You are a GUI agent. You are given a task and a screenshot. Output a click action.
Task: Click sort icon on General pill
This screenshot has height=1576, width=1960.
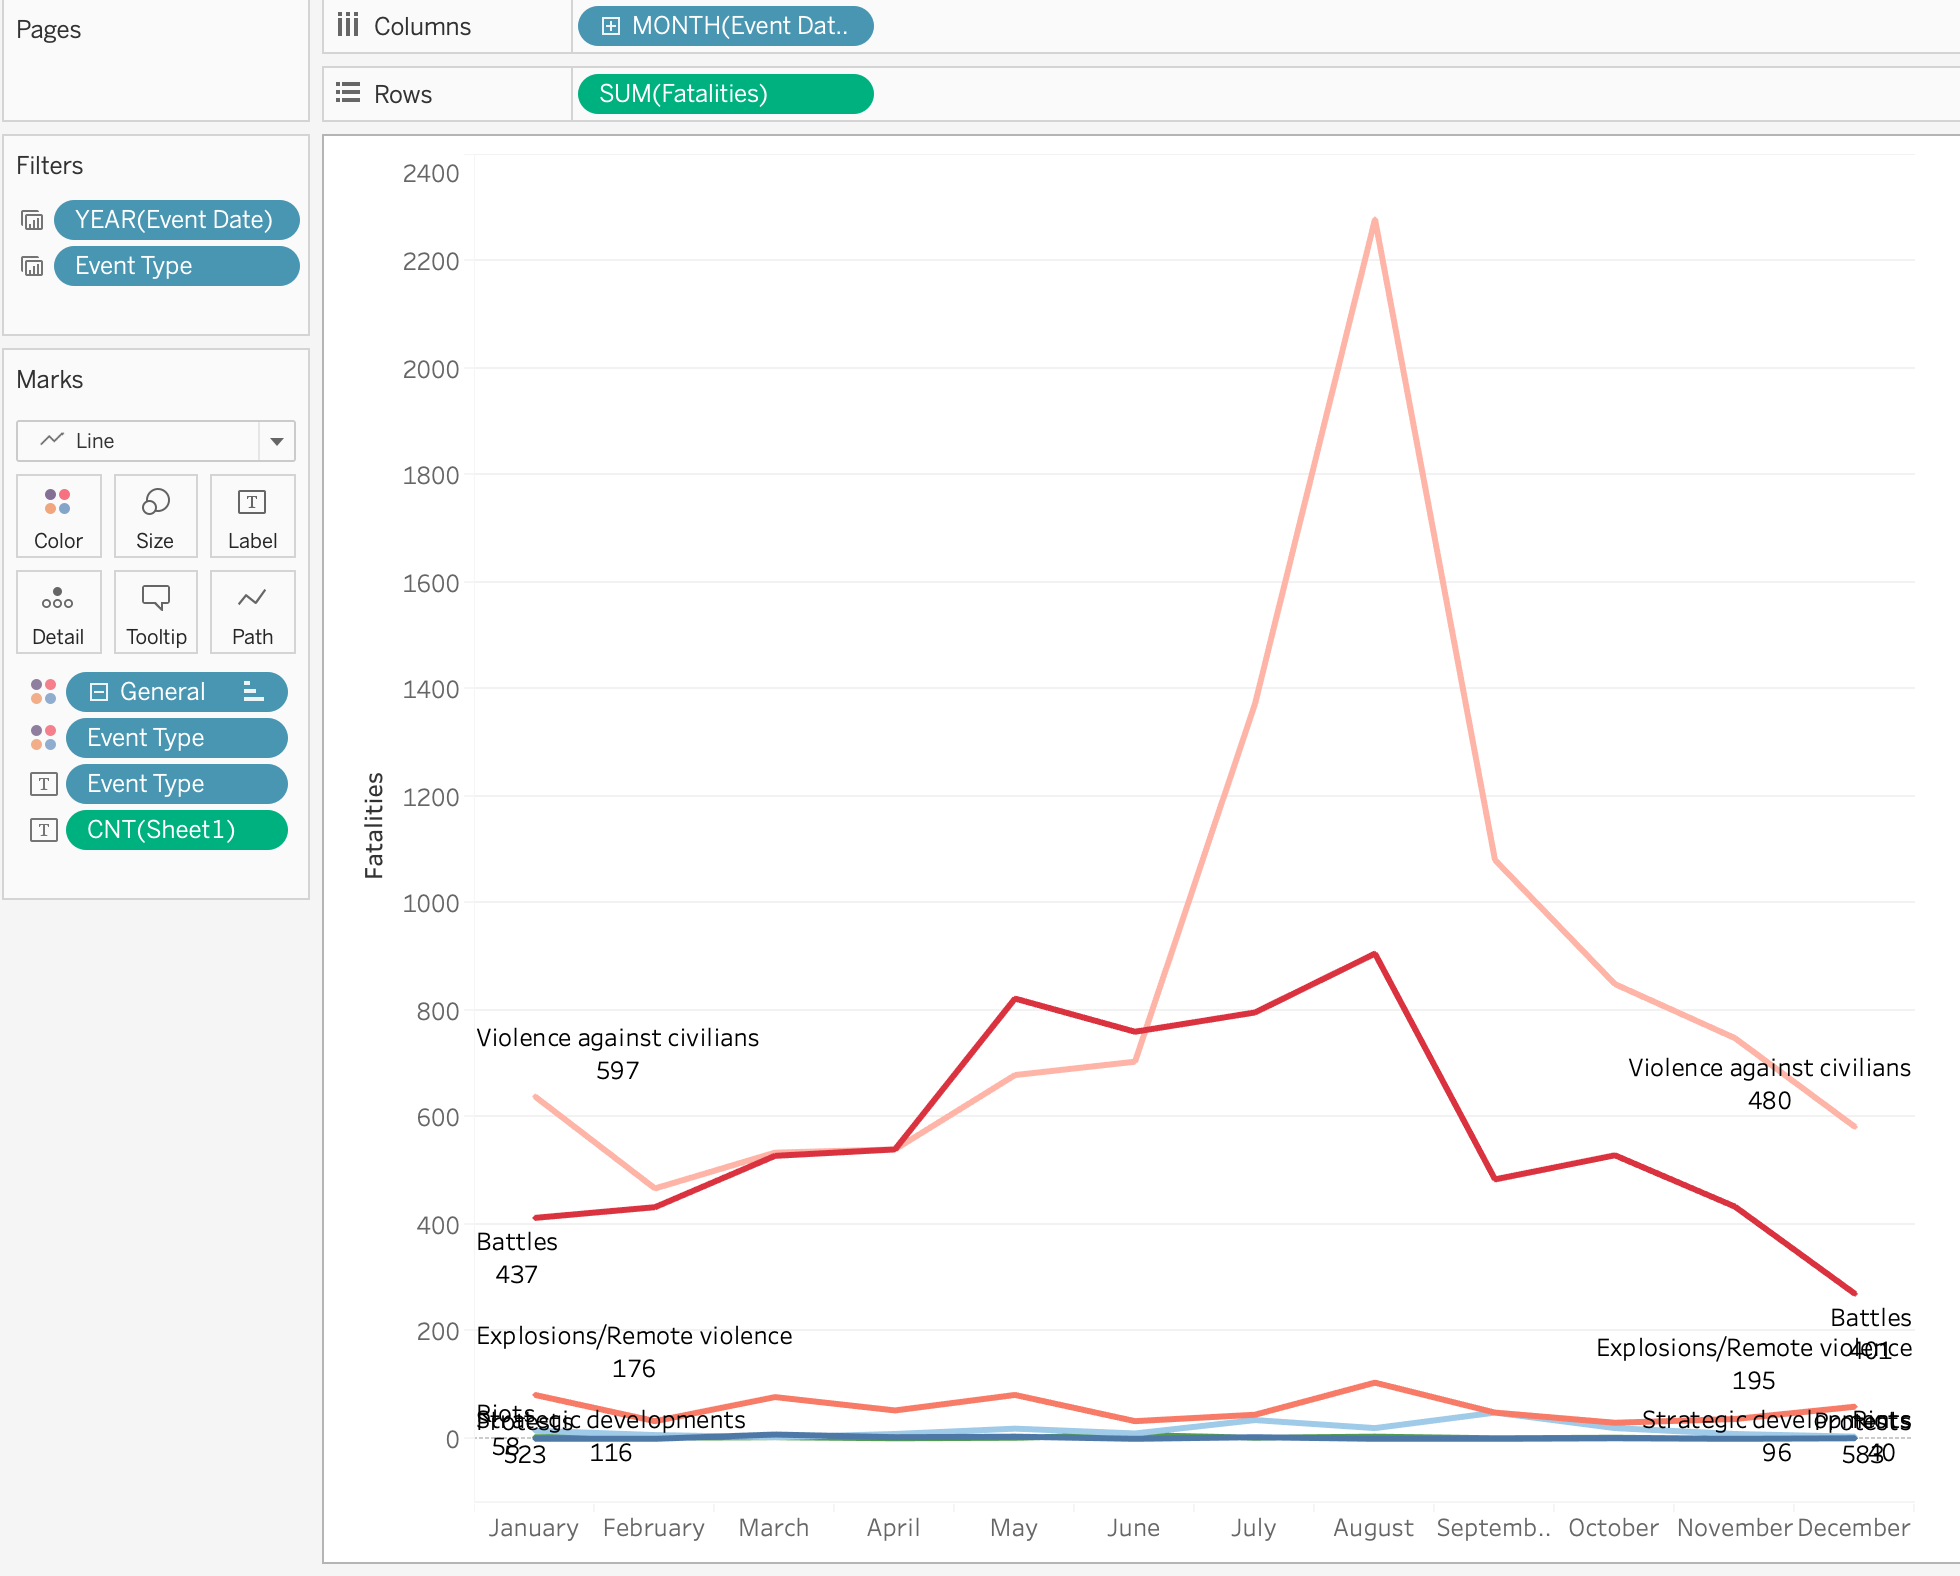[x=254, y=692]
